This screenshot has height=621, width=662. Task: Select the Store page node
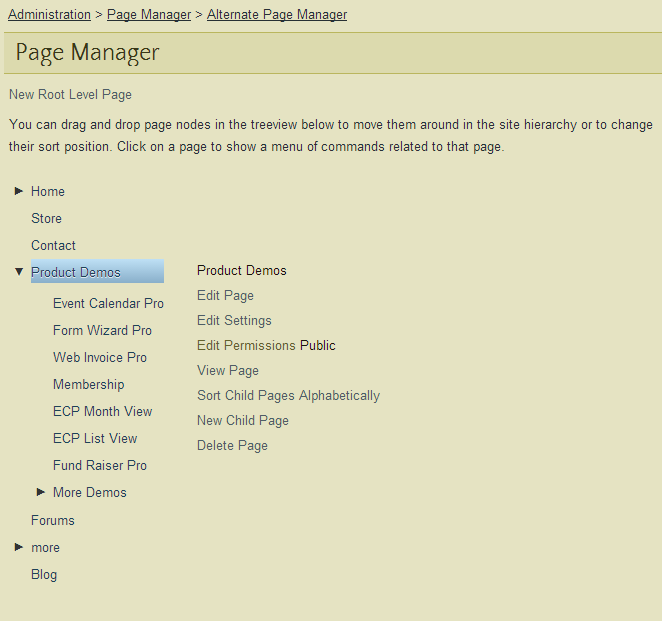pos(46,218)
